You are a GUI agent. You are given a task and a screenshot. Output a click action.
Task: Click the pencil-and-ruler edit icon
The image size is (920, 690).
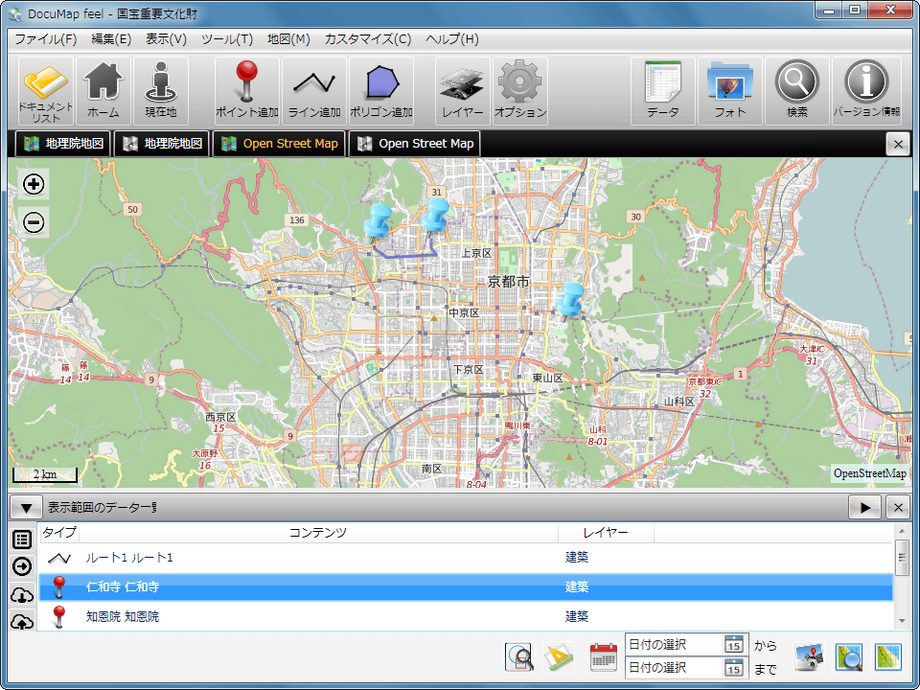click(x=559, y=657)
